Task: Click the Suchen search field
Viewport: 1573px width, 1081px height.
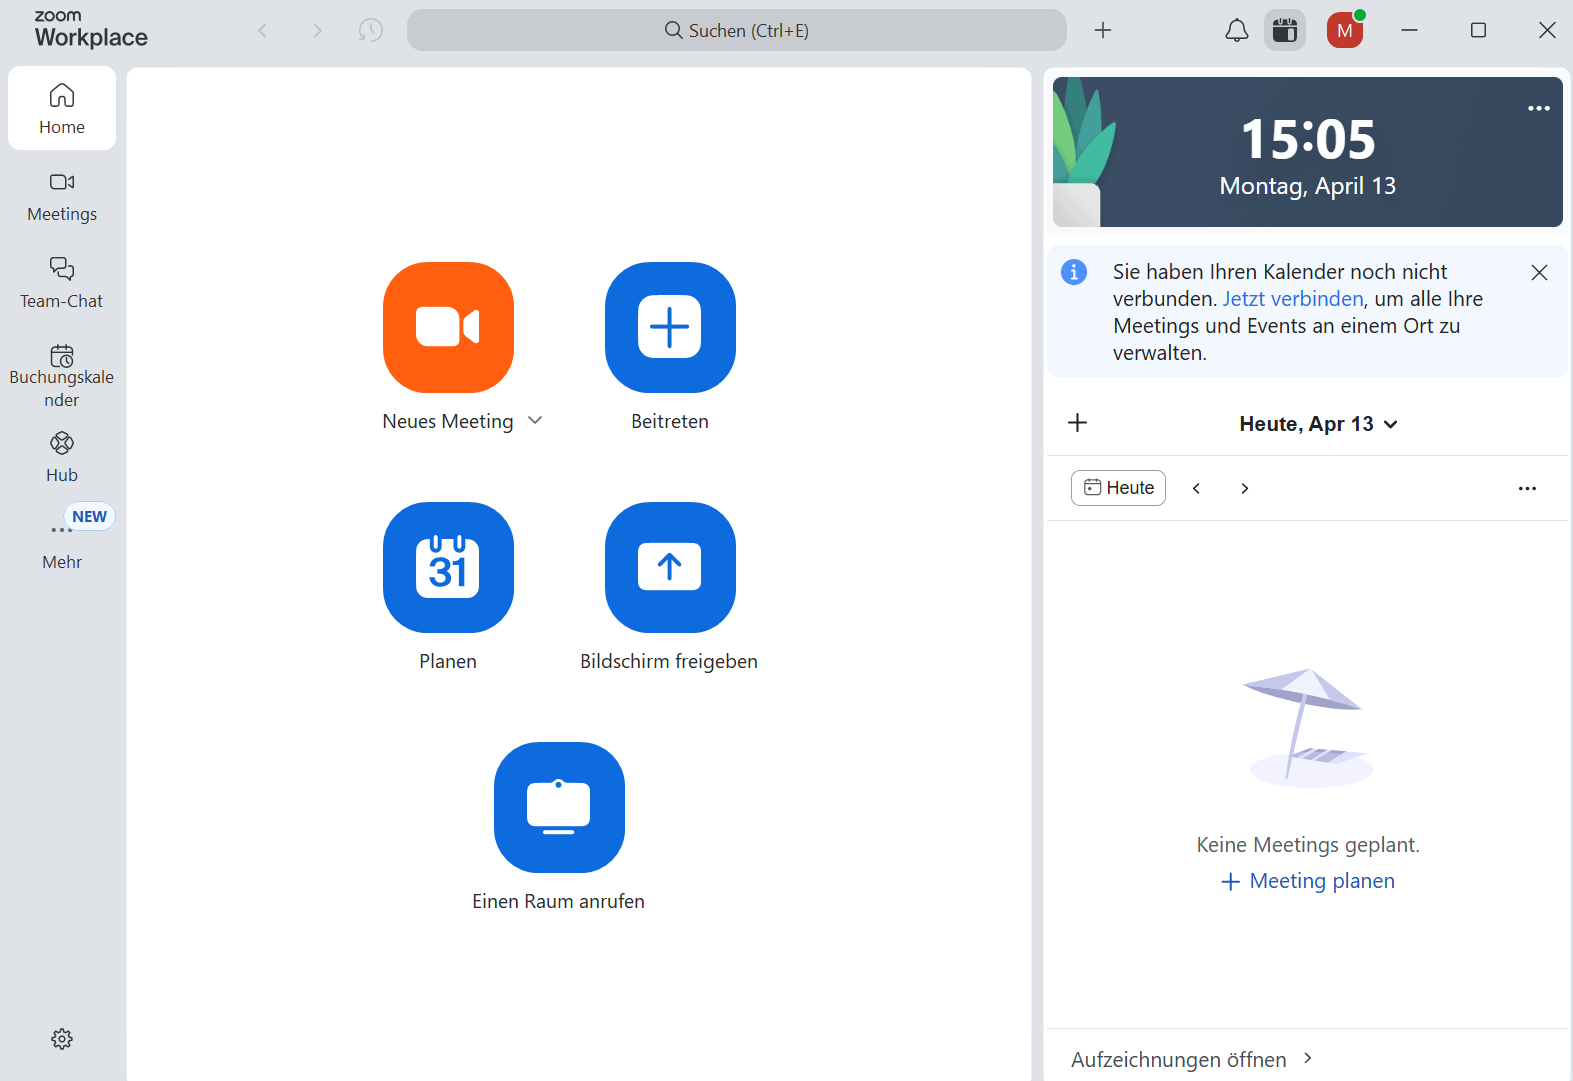Action: pyautogui.click(x=736, y=30)
